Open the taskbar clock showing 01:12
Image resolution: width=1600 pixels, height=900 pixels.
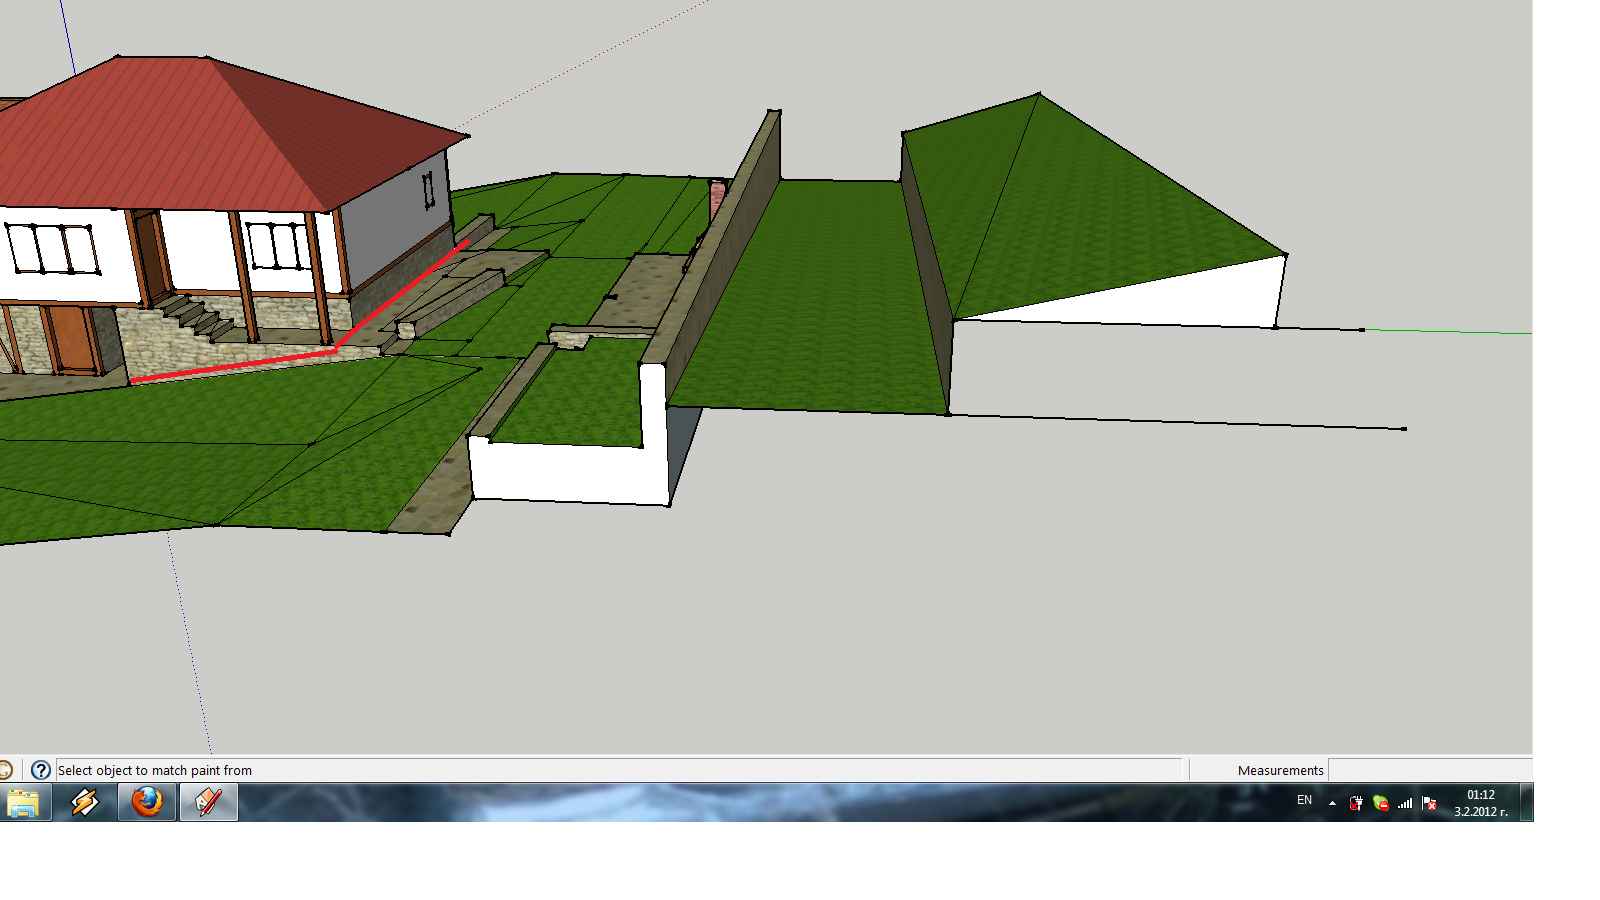coord(1480,803)
